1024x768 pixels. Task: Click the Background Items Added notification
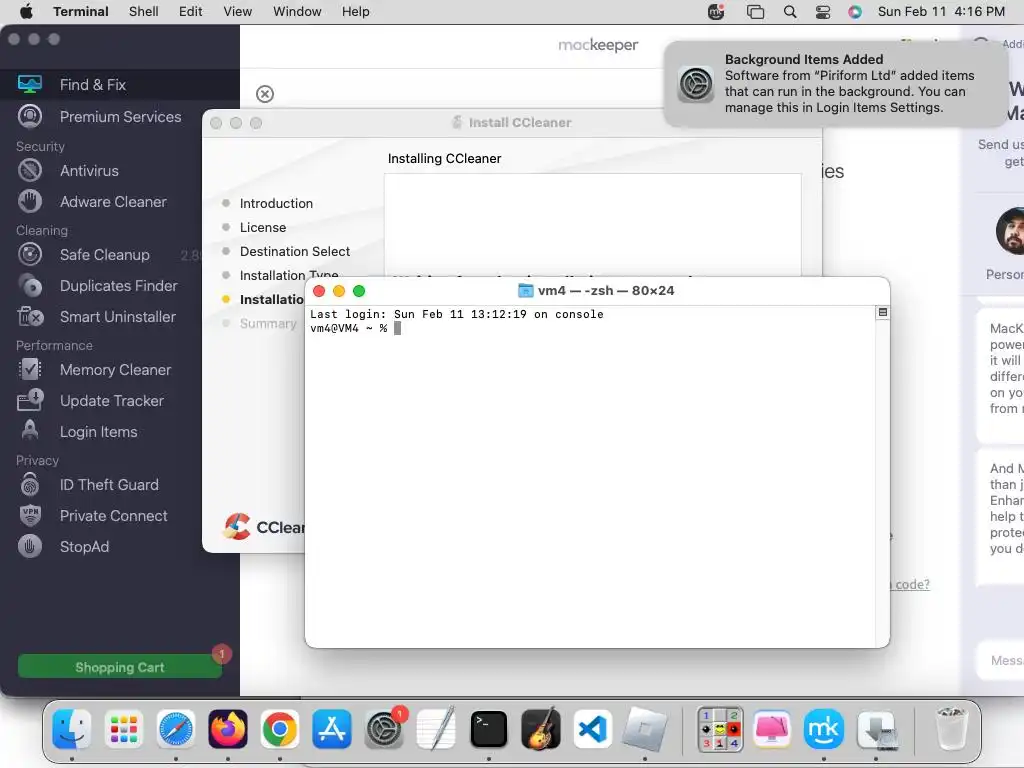pos(836,84)
